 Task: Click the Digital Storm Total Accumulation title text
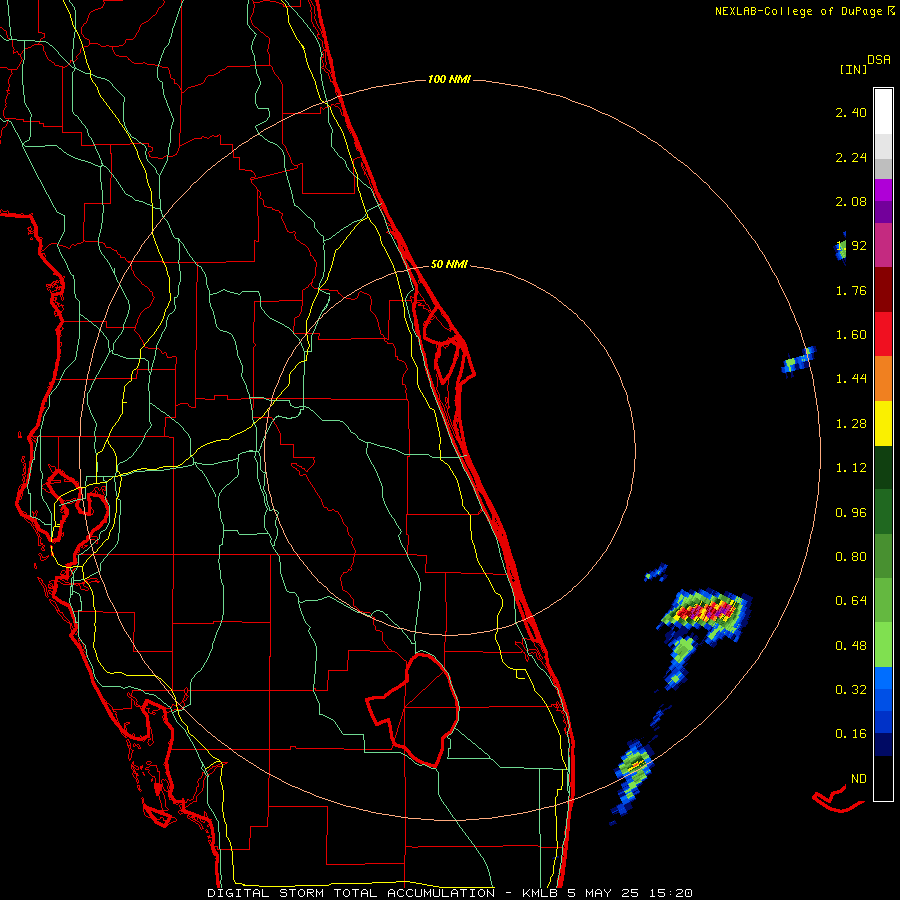(351, 893)
